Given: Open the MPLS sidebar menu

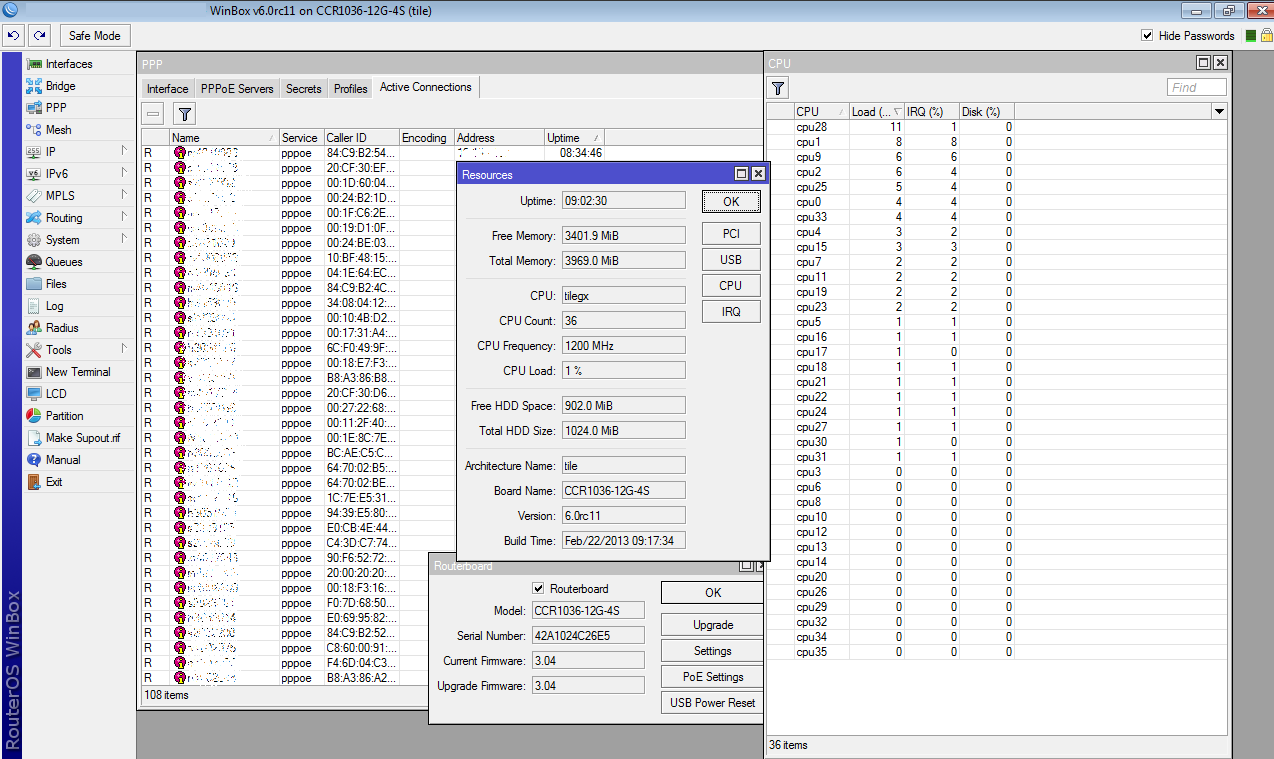Looking at the screenshot, I should click(x=60, y=196).
